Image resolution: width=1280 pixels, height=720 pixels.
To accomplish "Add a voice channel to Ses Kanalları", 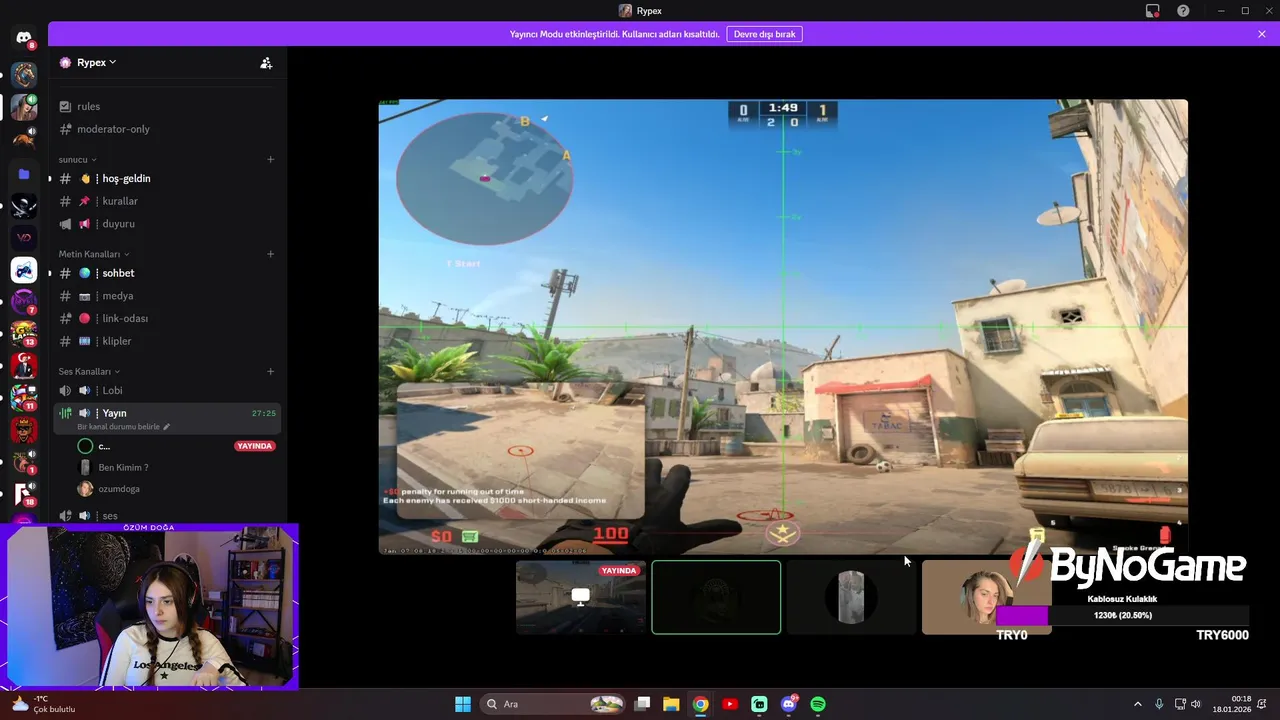I will pyautogui.click(x=270, y=371).
